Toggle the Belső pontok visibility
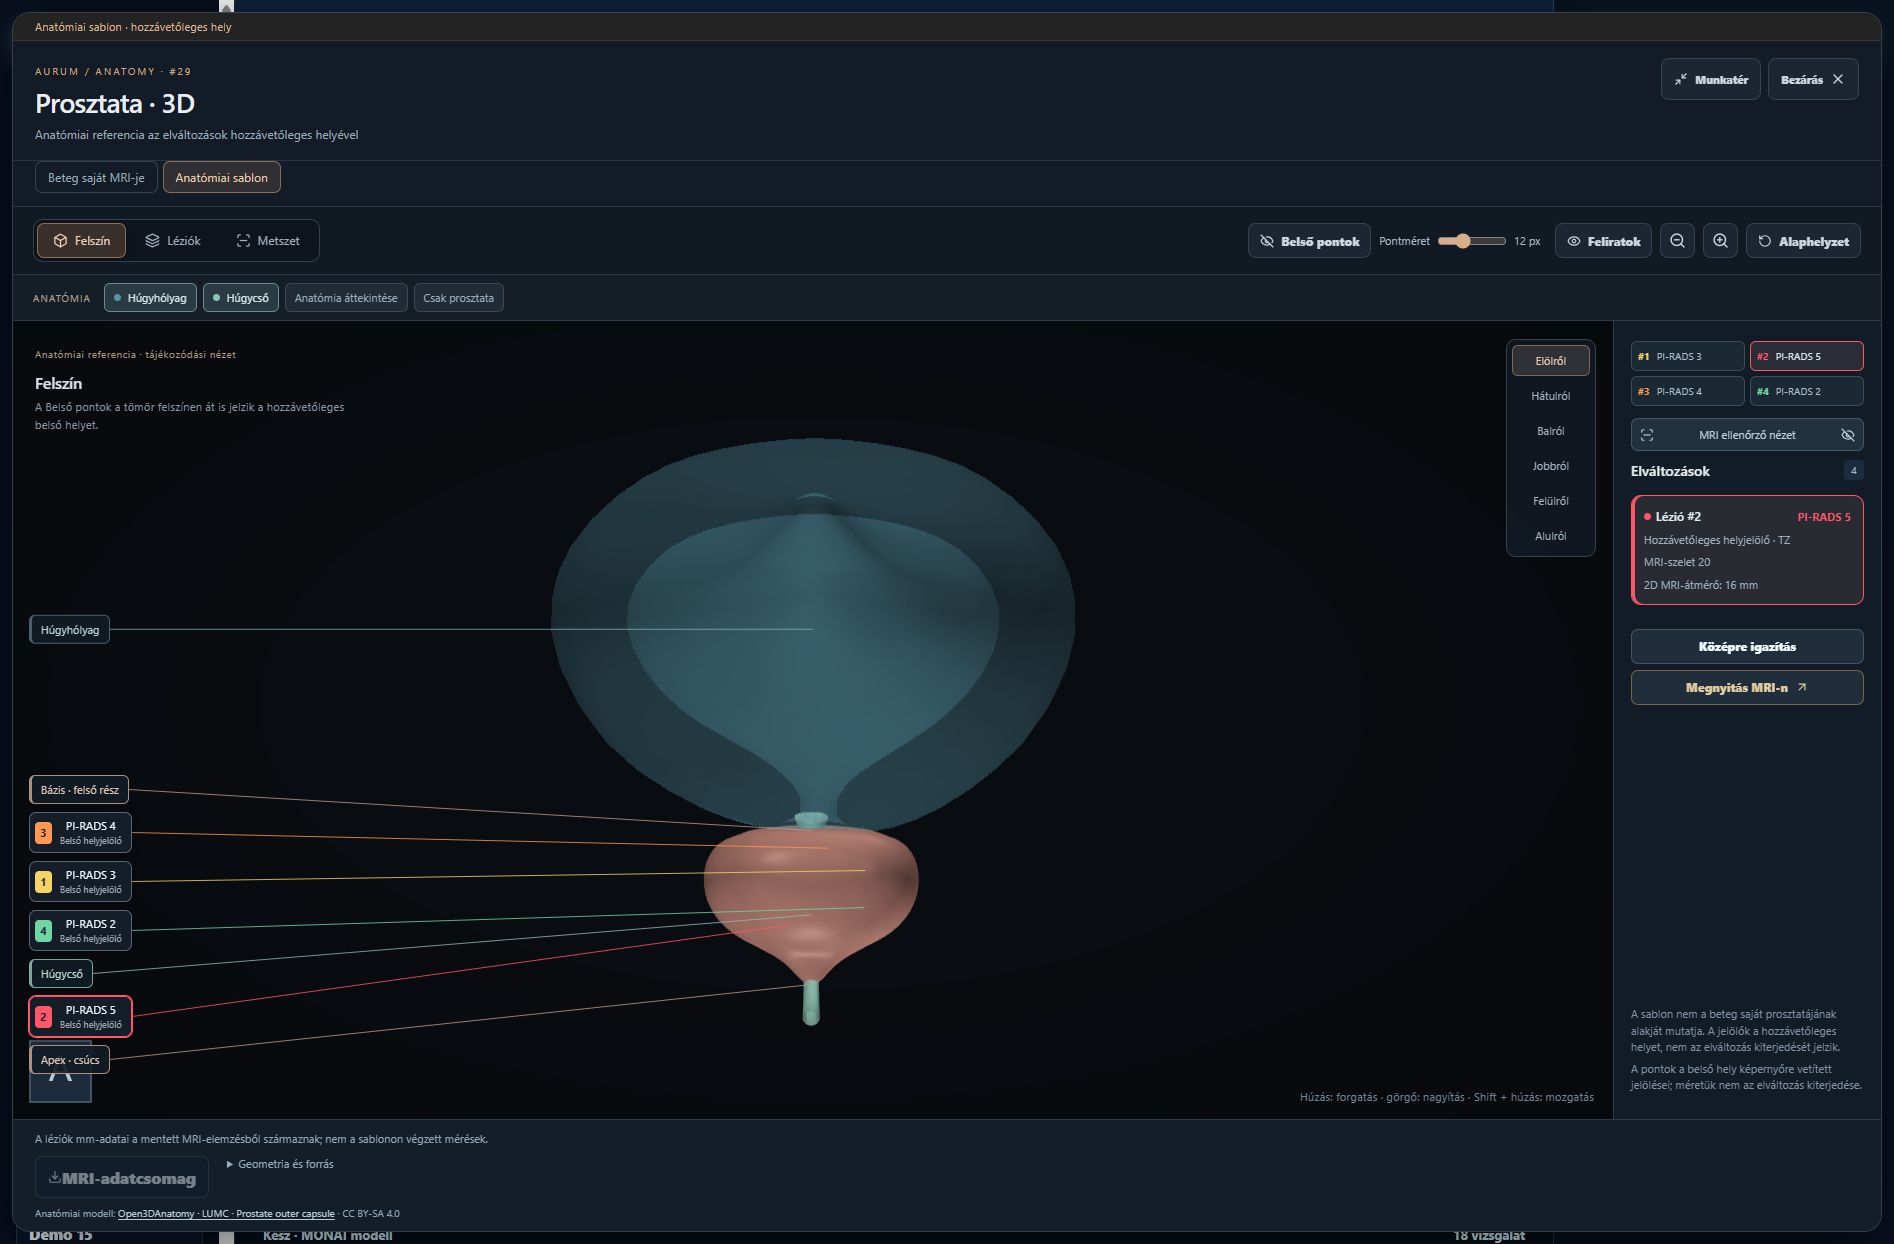1894x1244 pixels. click(1309, 241)
